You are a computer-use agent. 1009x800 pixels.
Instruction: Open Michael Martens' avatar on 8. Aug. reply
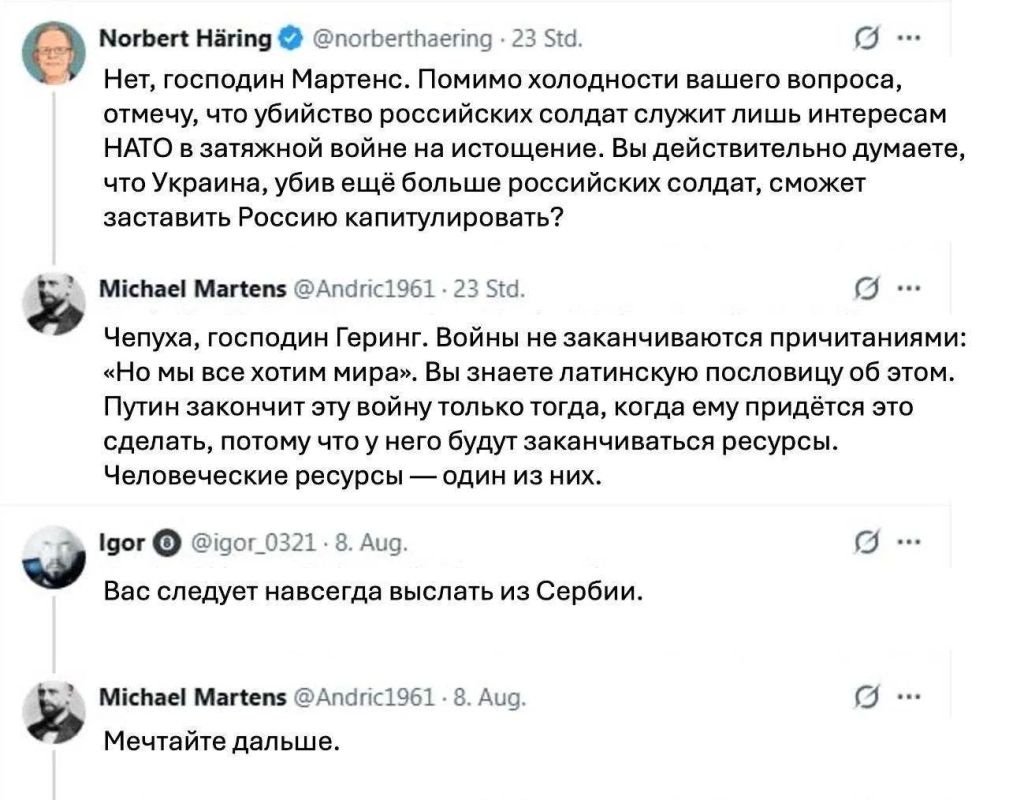[54, 711]
